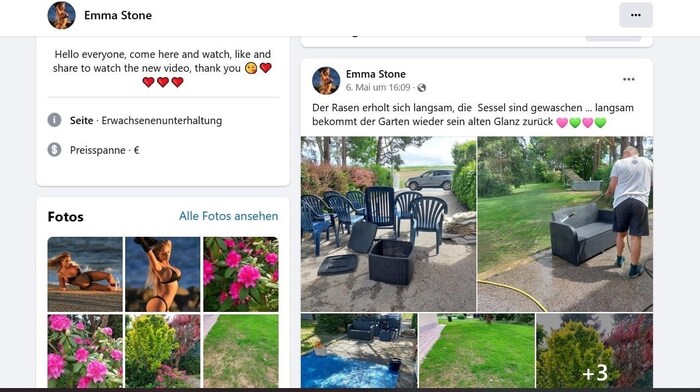Open the post timestamp 6. Mai um 16:09

pyautogui.click(x=378, y=88)
